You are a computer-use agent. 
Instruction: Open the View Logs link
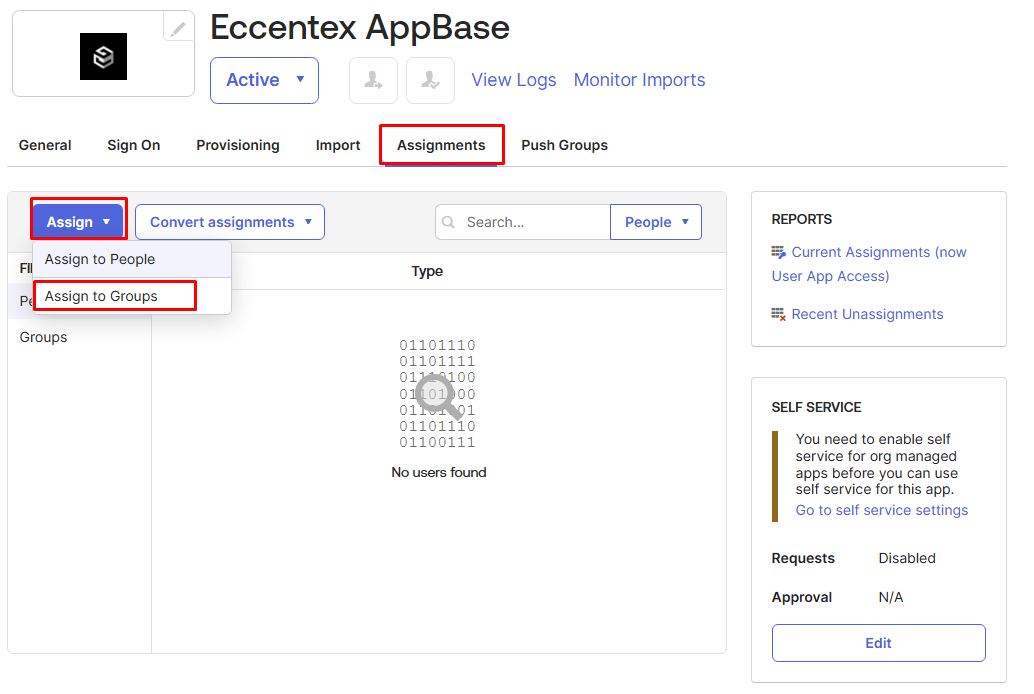(x=514, y=80)
